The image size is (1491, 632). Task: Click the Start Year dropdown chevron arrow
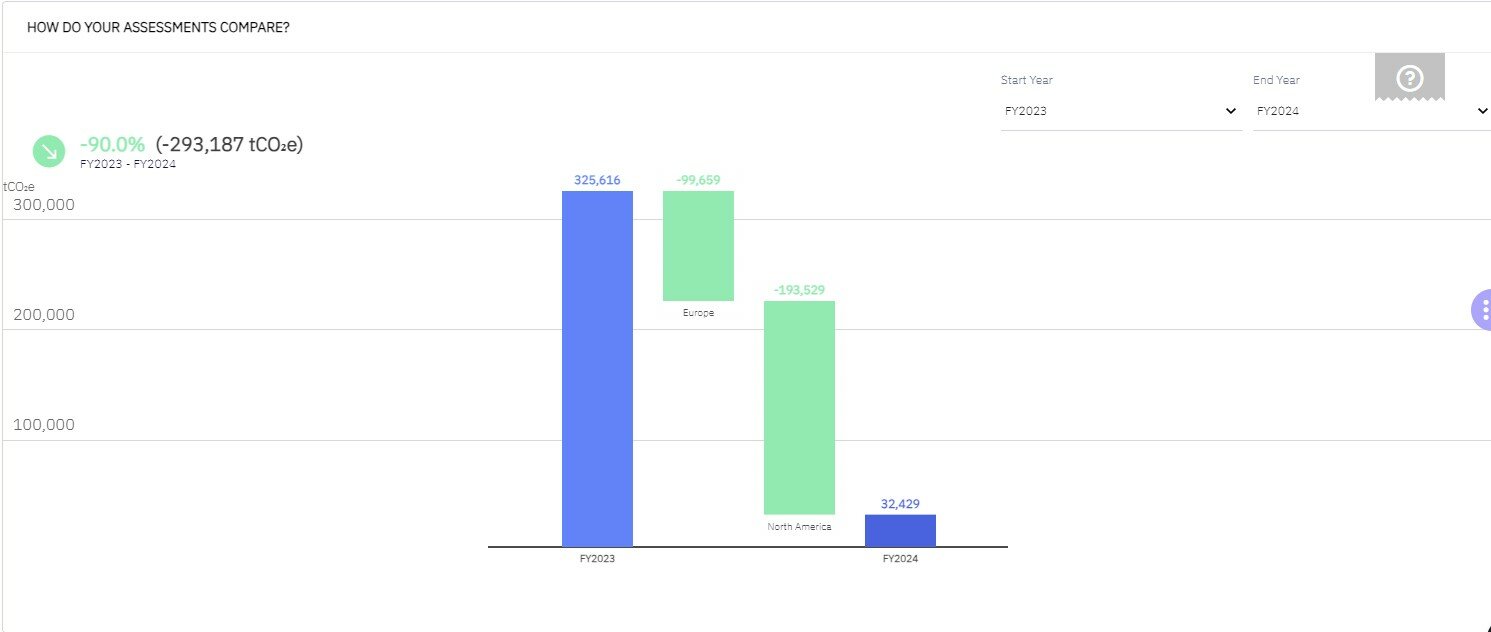point(1231,111)
